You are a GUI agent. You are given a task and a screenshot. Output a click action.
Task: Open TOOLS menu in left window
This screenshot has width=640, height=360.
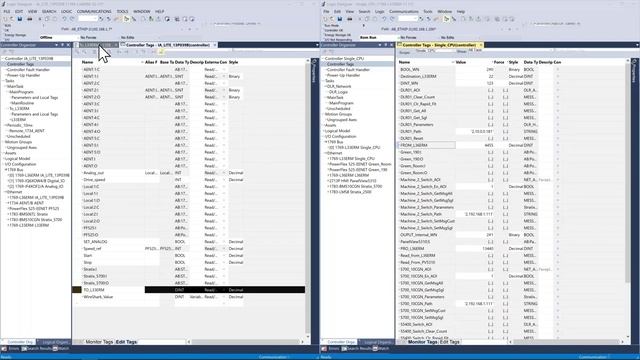pos(122,11)
